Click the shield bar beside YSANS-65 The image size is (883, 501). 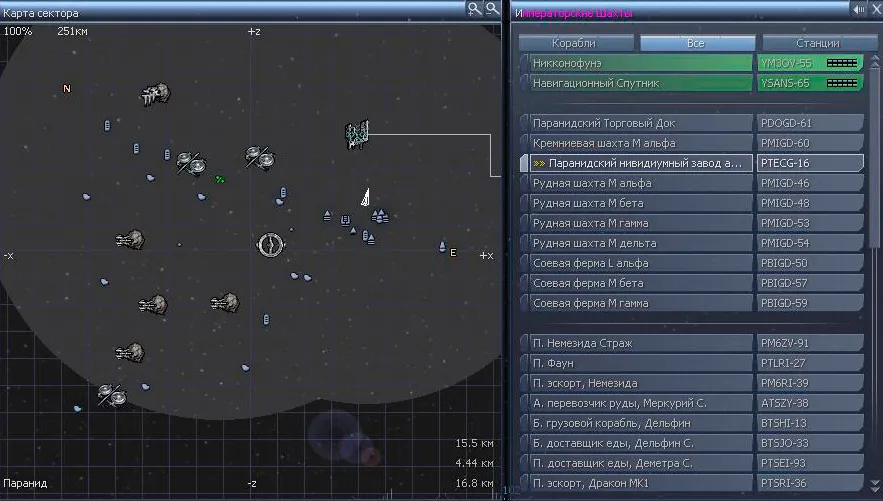[842, 83]
